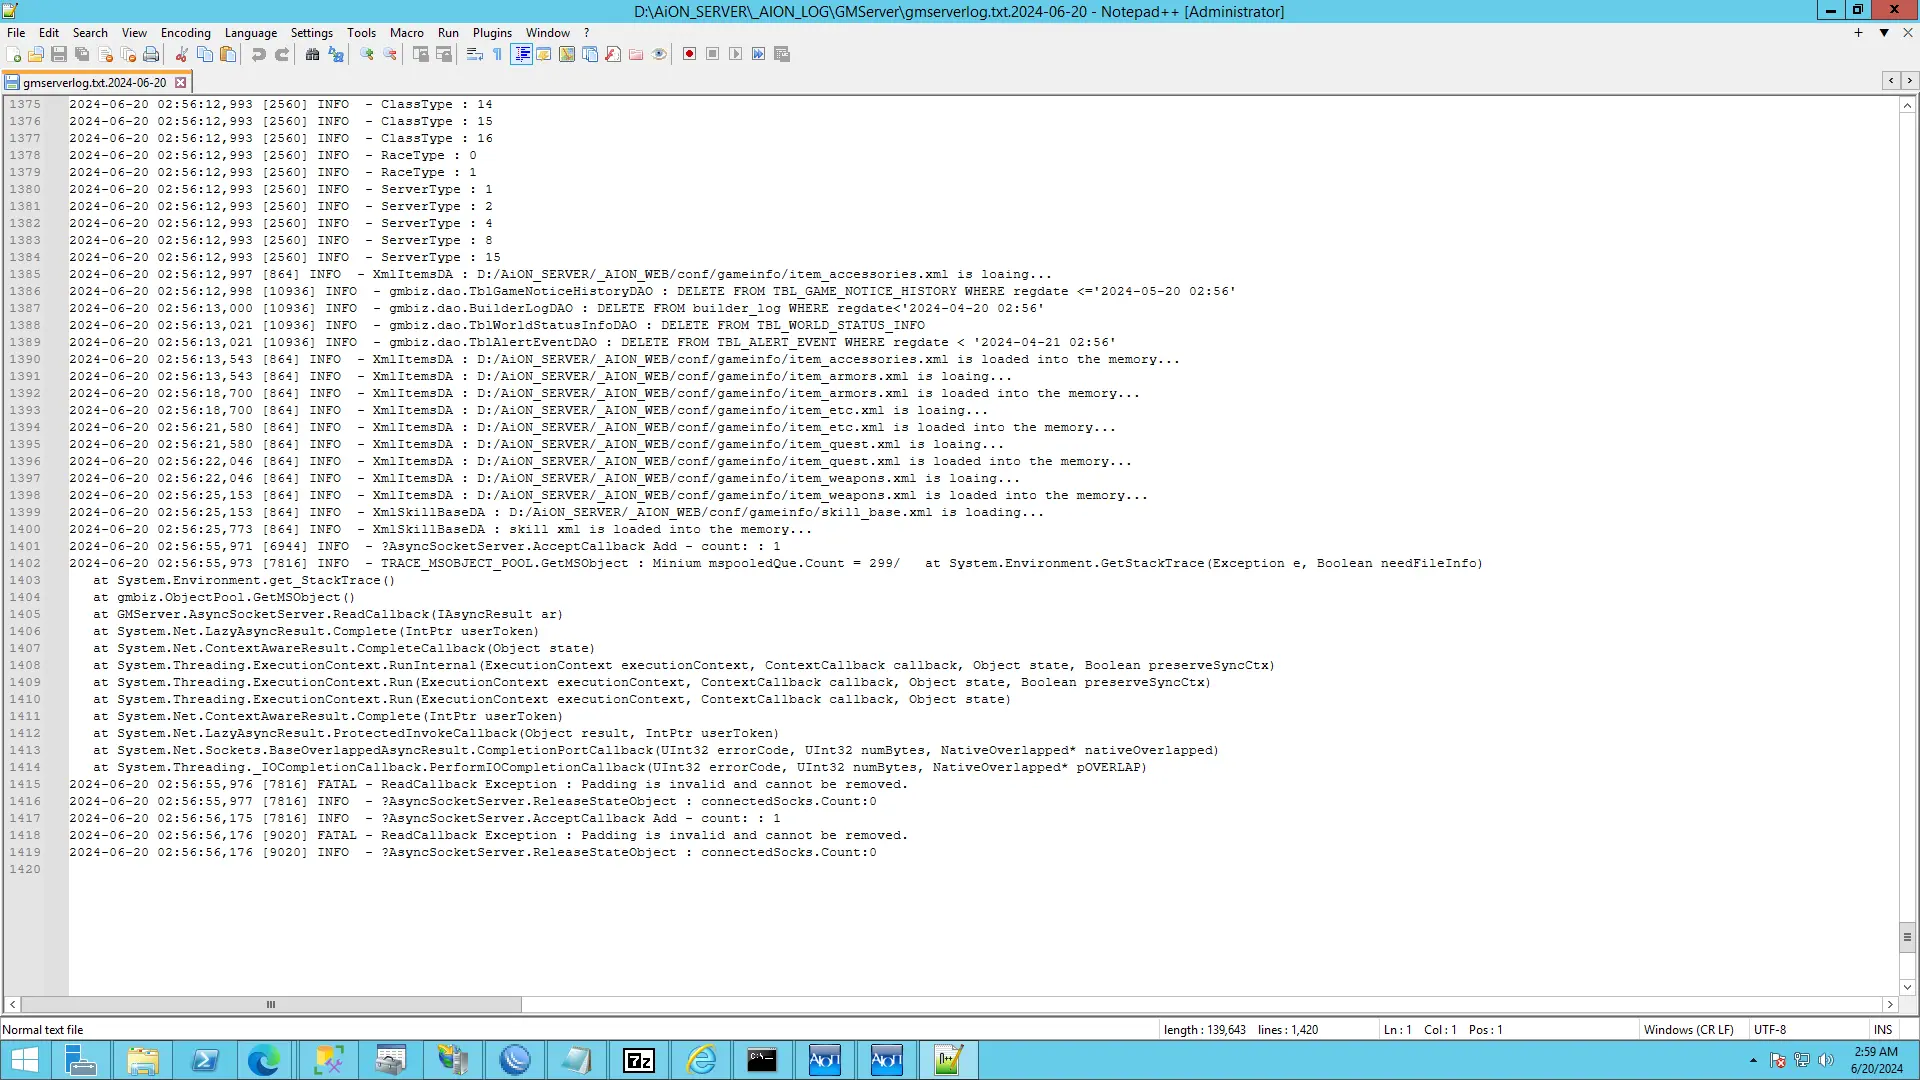This screenshot has width=1920, height=1080.
Task: Click the Copy toolbar icon
Action: tap(204, 54)
